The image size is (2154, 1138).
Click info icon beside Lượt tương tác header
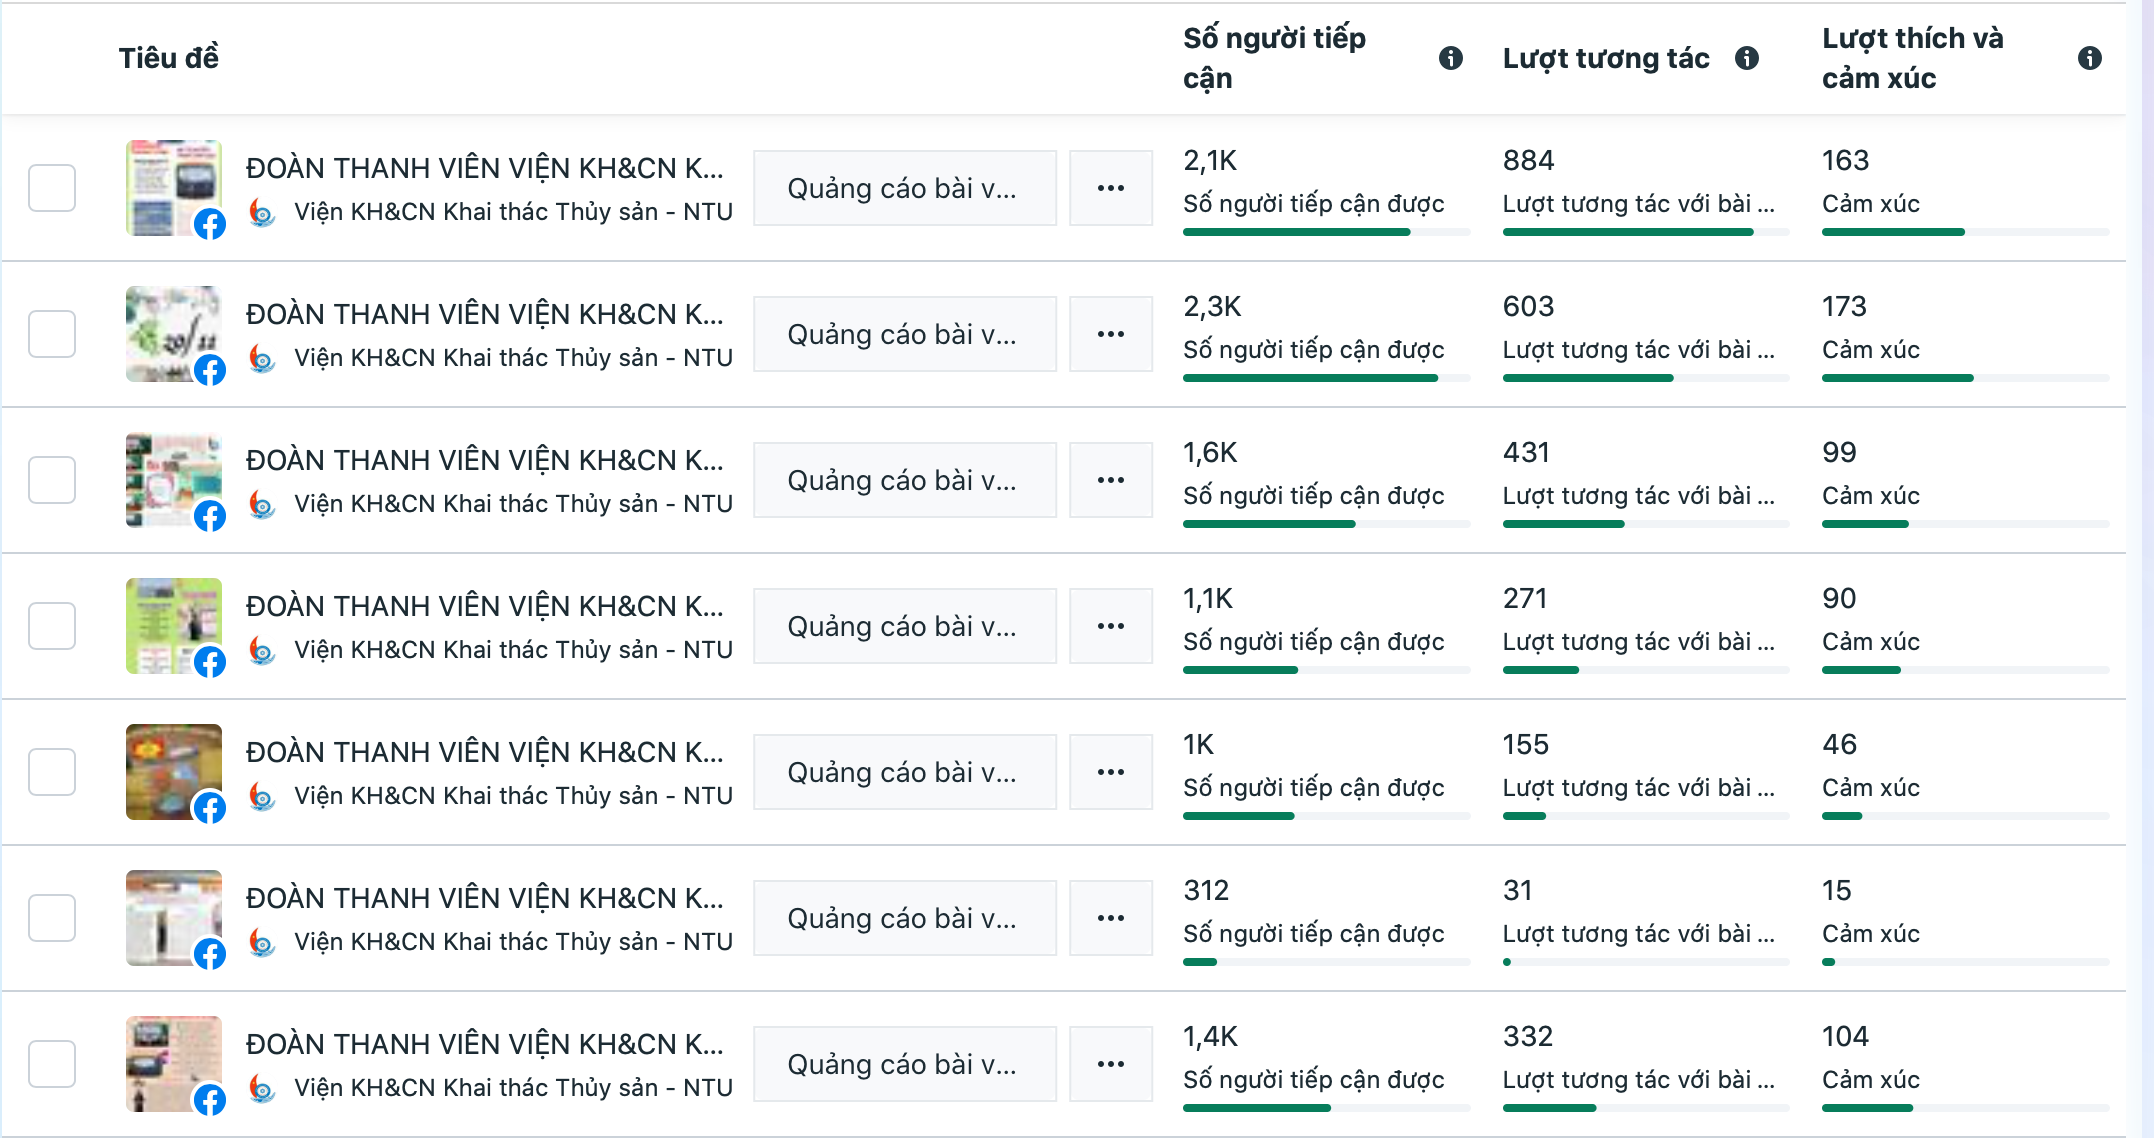pos(1746,58)
